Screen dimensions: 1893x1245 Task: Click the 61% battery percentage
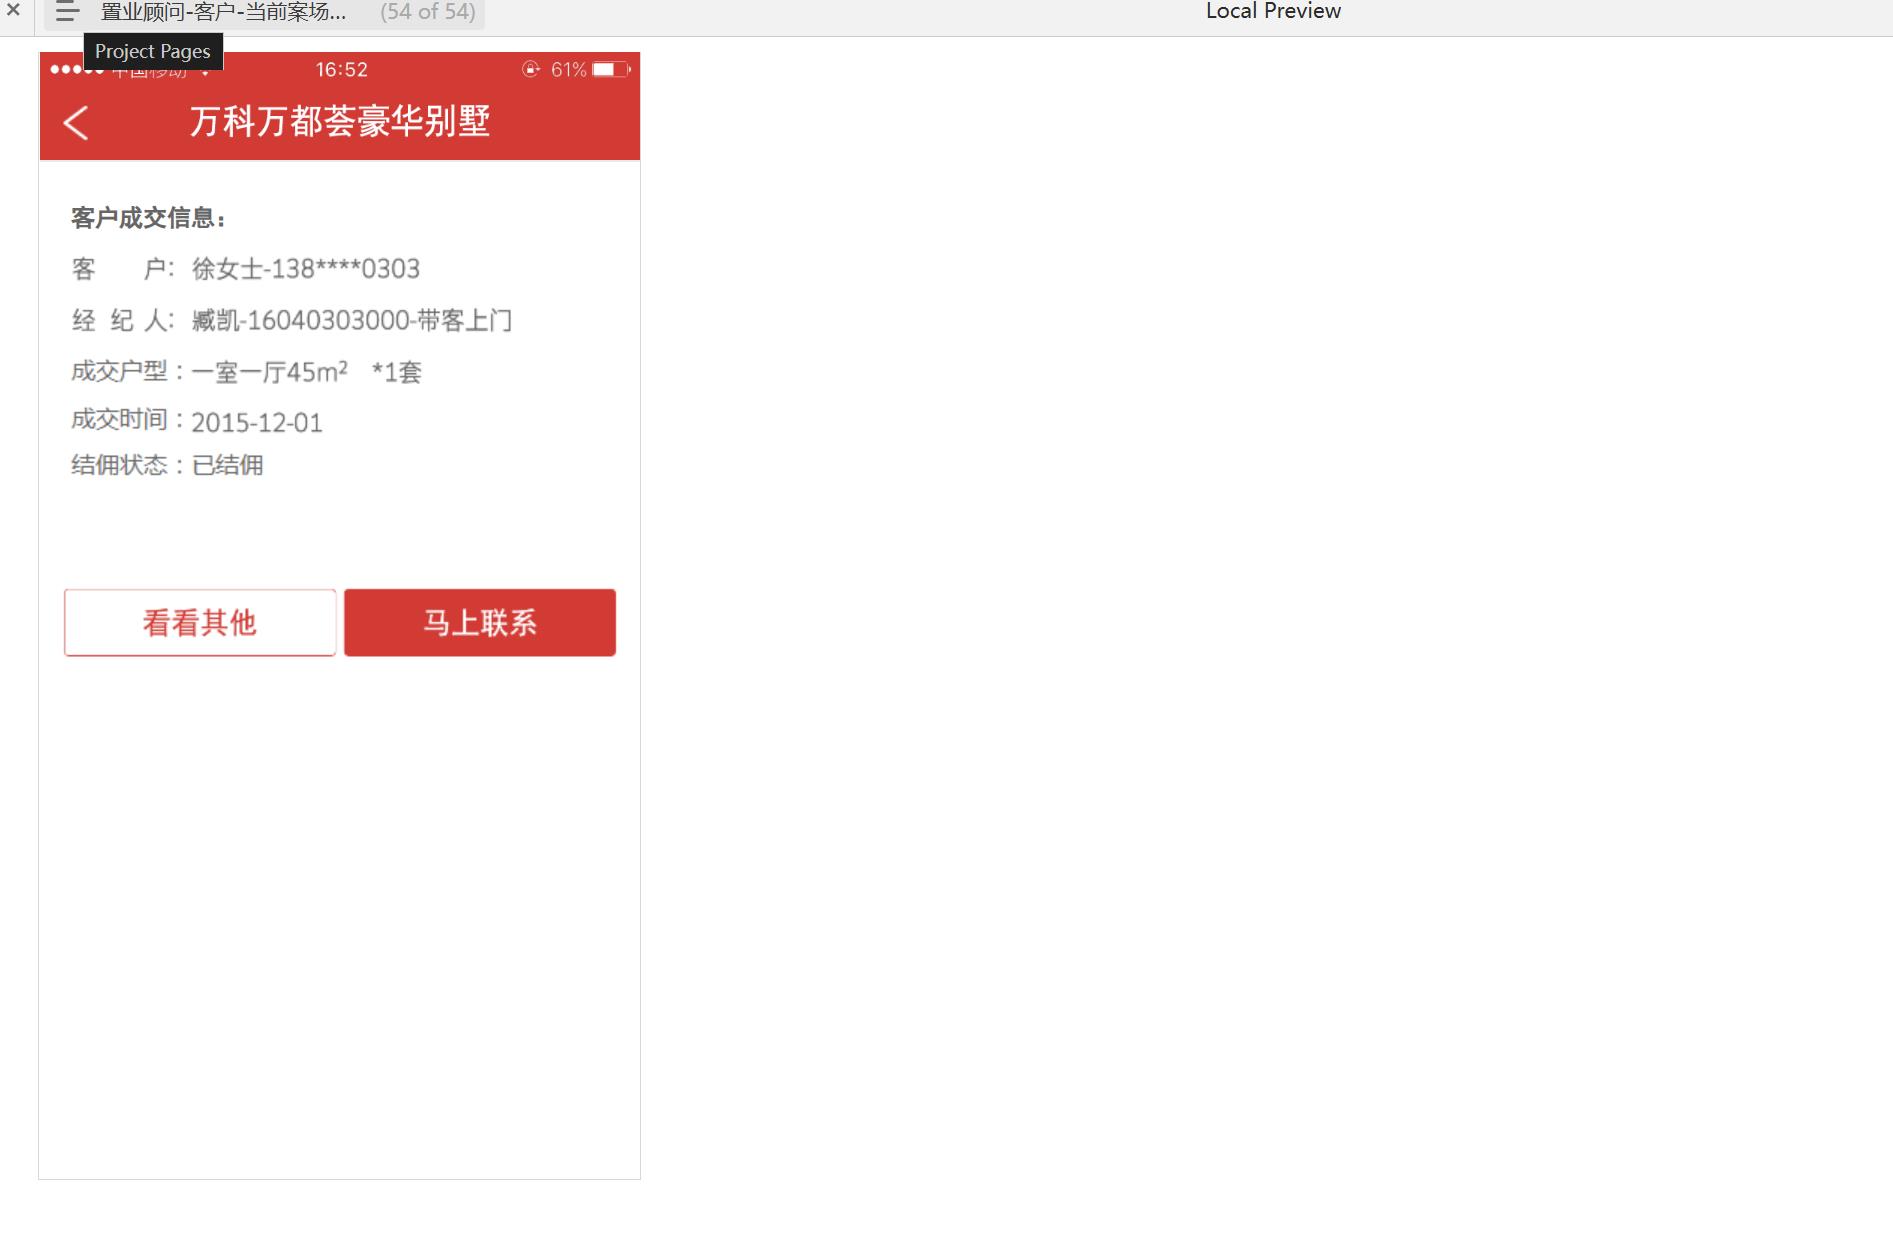(x=568, y=69)
